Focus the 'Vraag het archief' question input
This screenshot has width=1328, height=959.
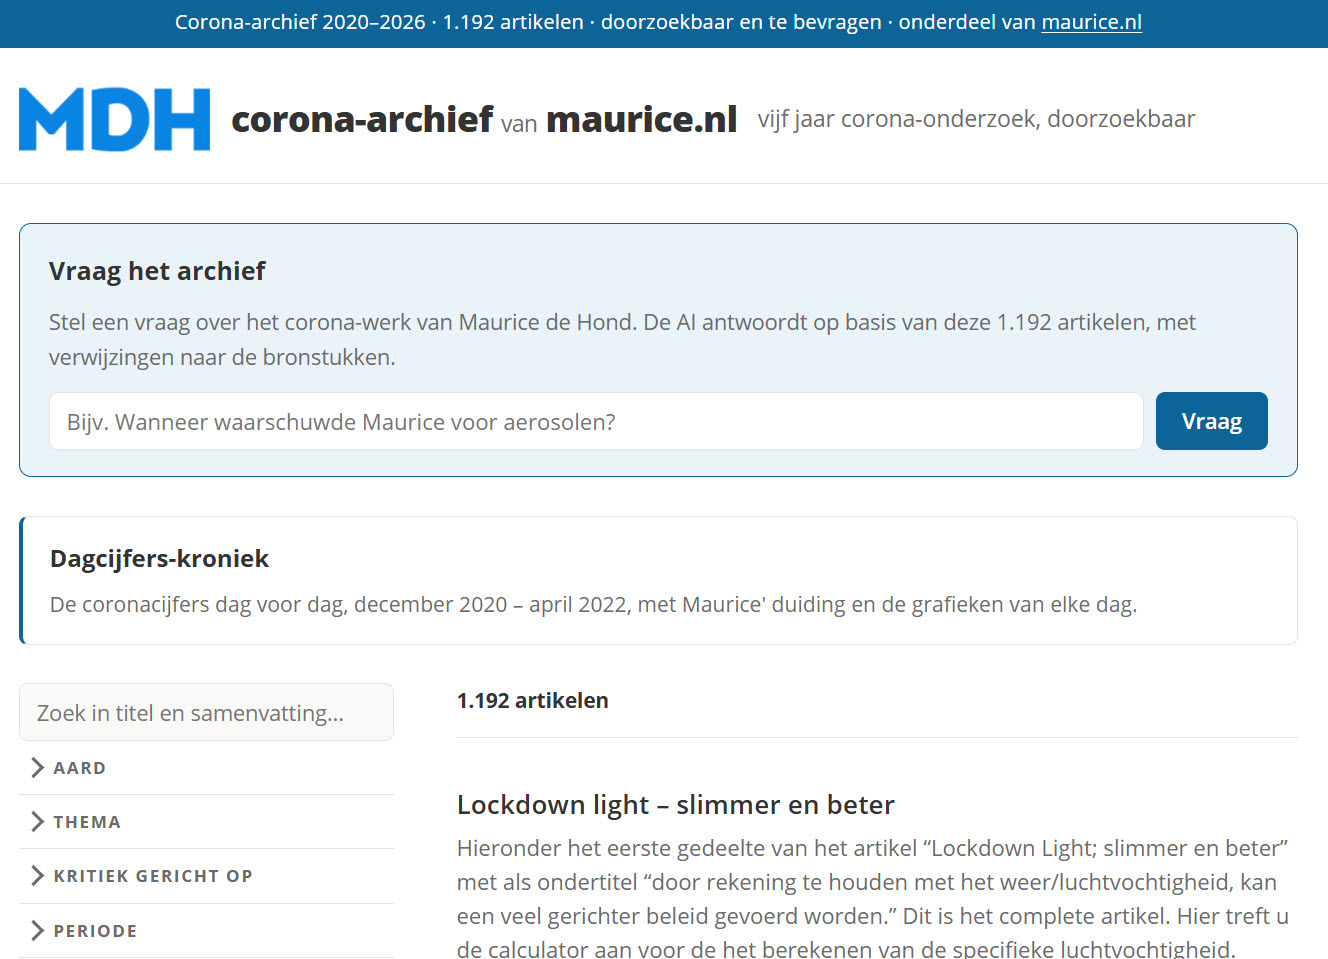tap(596, 421)
